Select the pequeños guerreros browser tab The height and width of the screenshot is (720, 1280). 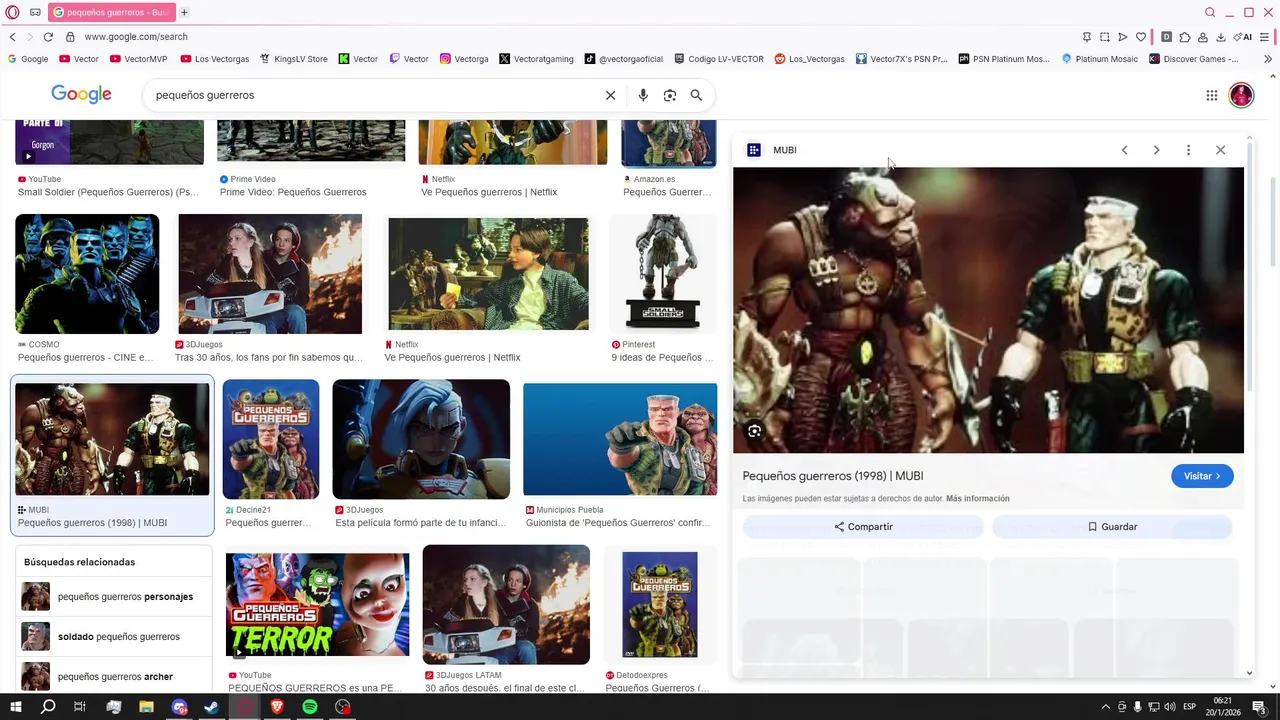[x=111, y=12]
